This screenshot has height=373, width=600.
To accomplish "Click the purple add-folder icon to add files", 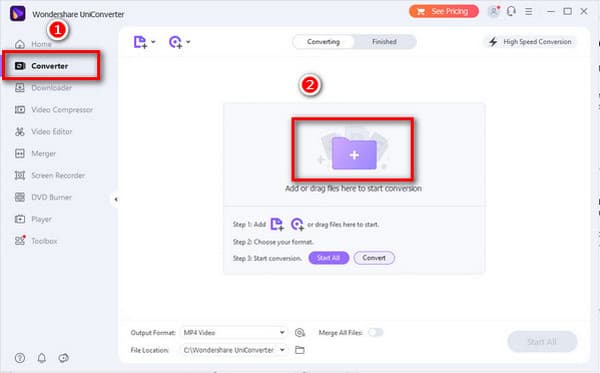I will tap(354, 153).
